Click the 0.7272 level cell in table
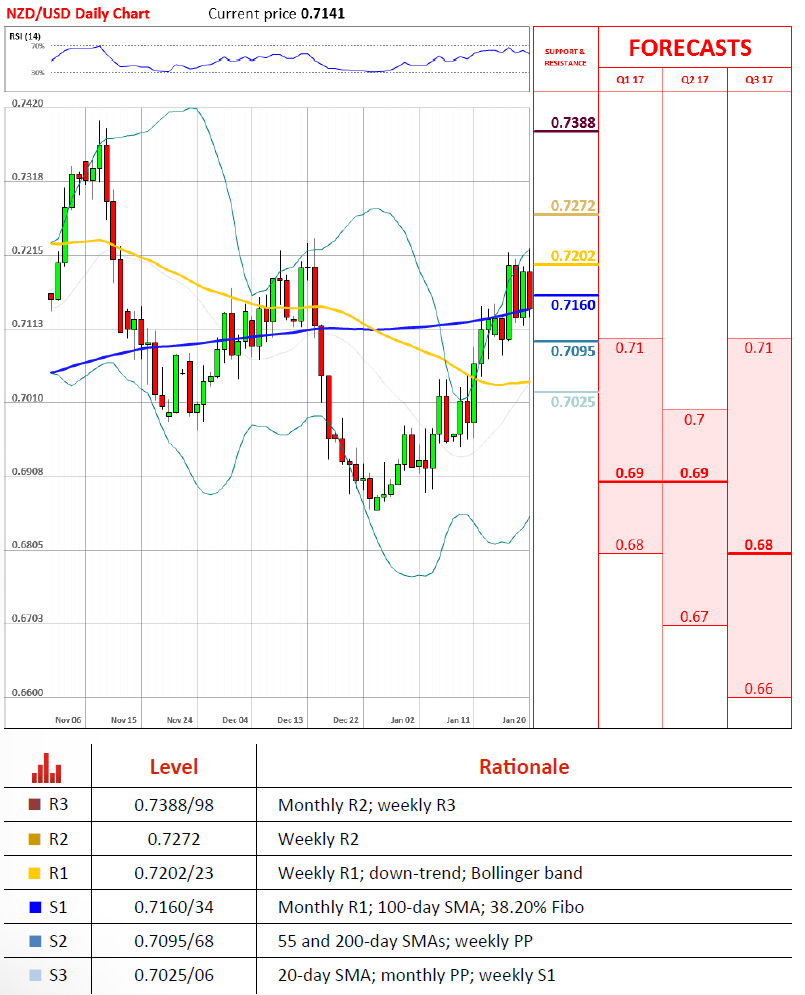Image resolution: width=805 pixels, height=995 pixels. click(x=174, y=839)
